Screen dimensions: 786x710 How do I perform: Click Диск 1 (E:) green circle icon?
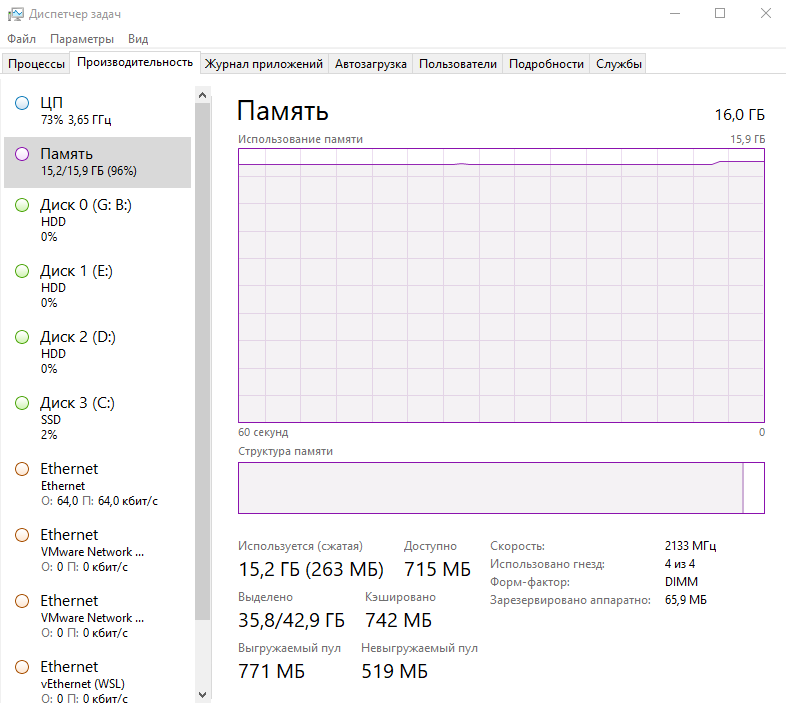point(22,271)
